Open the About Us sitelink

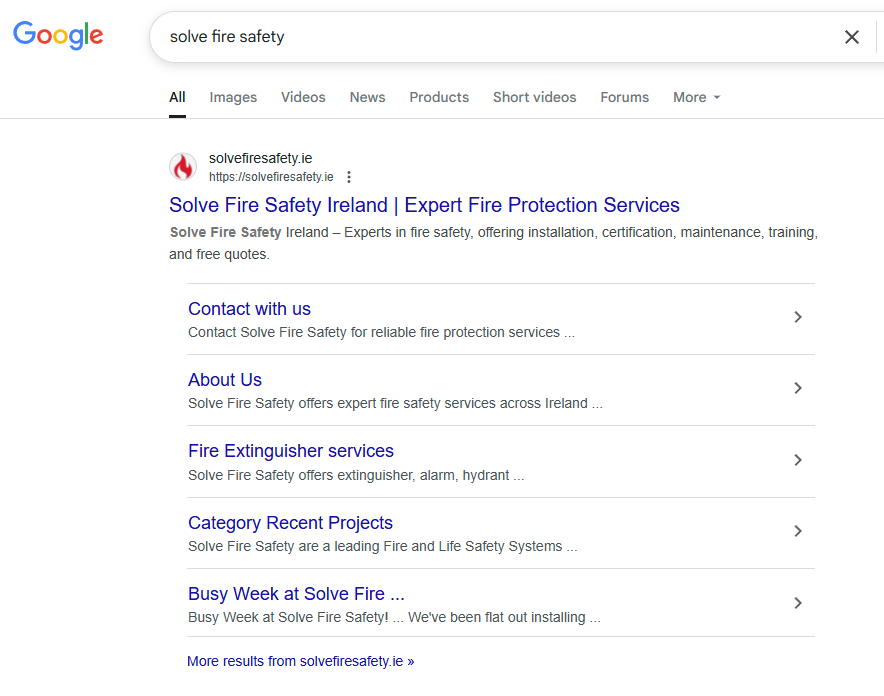pyautogui.click(x=224, y=380)
